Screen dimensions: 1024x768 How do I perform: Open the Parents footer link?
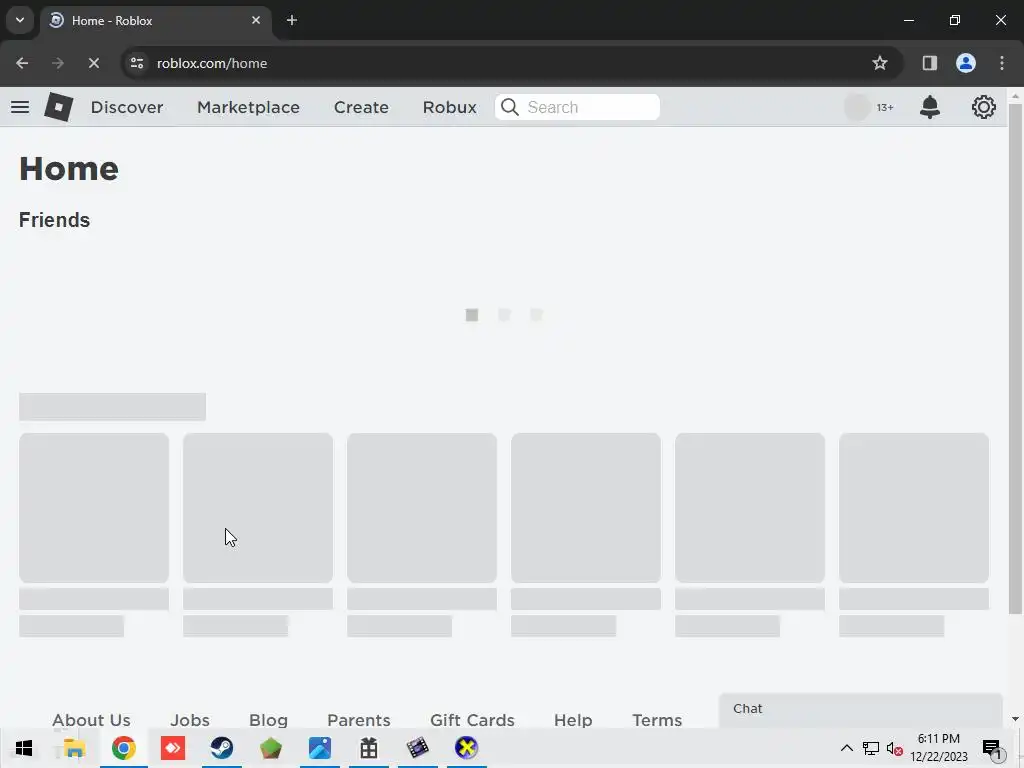(359, 720)
